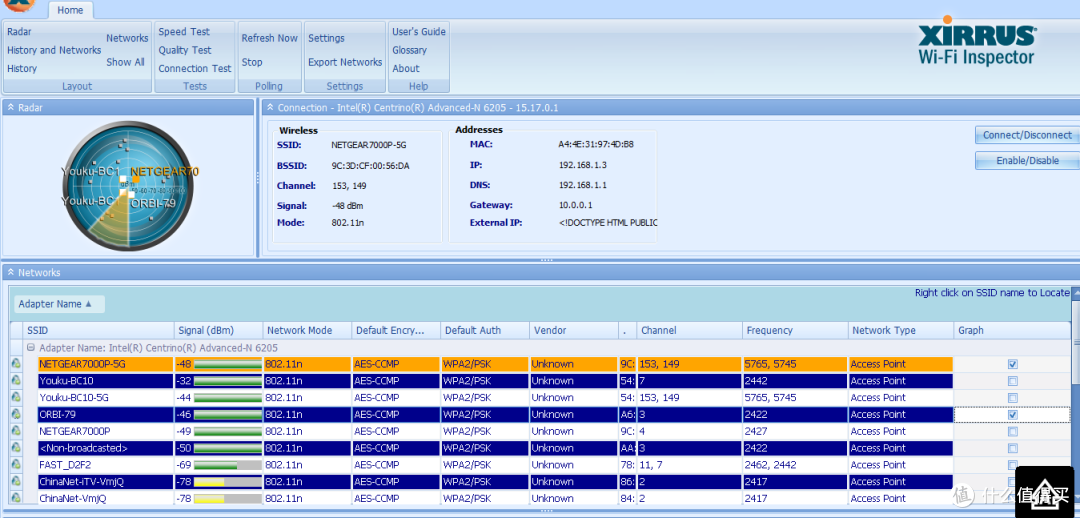Check Graph checkbox for Youku-BC10
The image size is (1080, 518).
pyautogui.click(x=1012, y=381)
